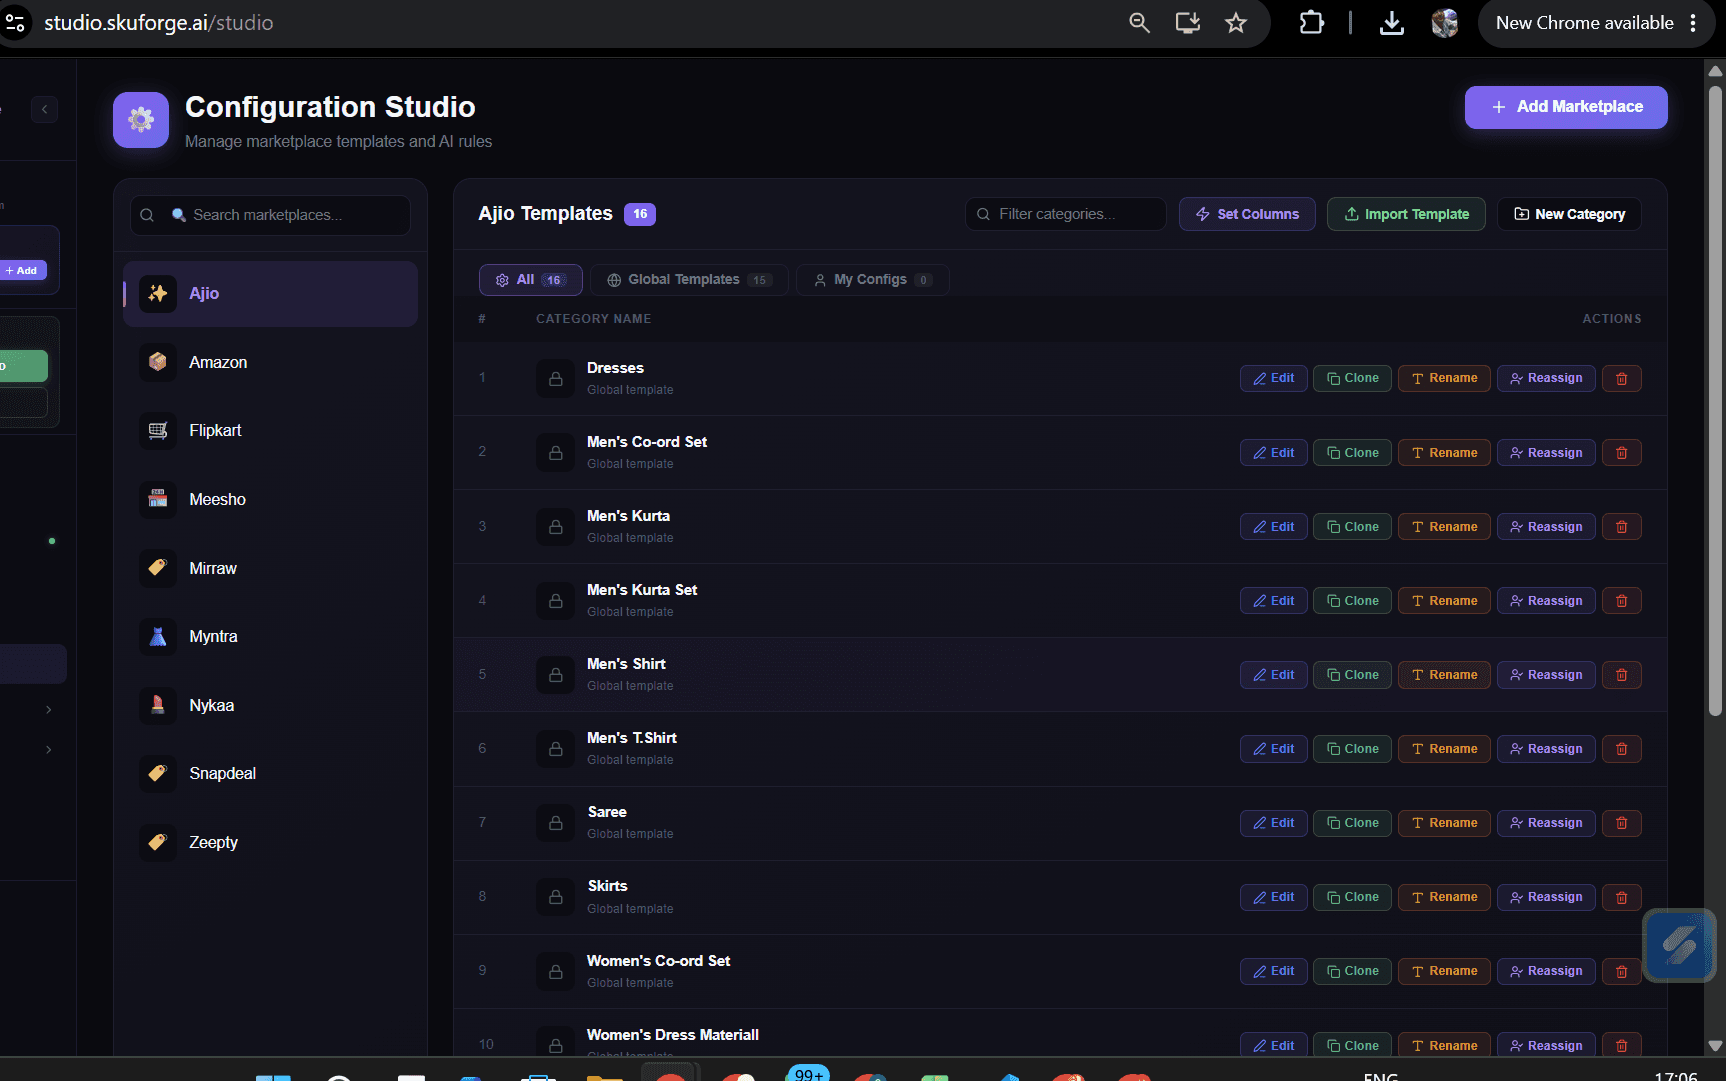Delete the Men's Shirt template
Image resolution: width=1726 pixels, height=1081 pixels.
[1622, 675]
